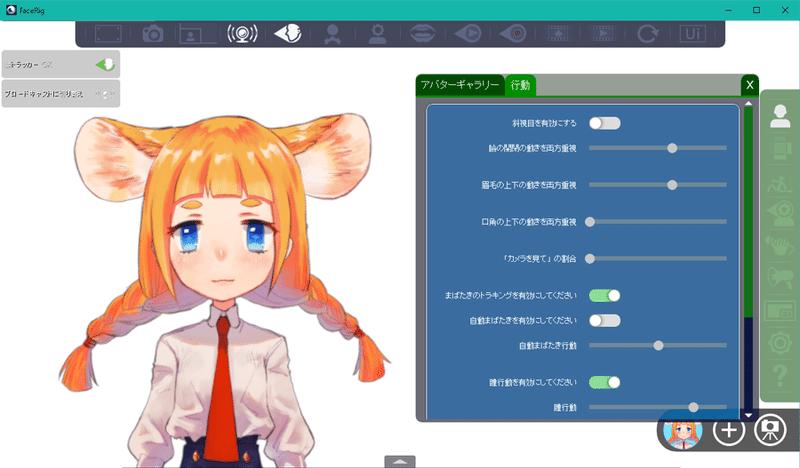Click the eye with red dot icon

click(x=513, y=34)
